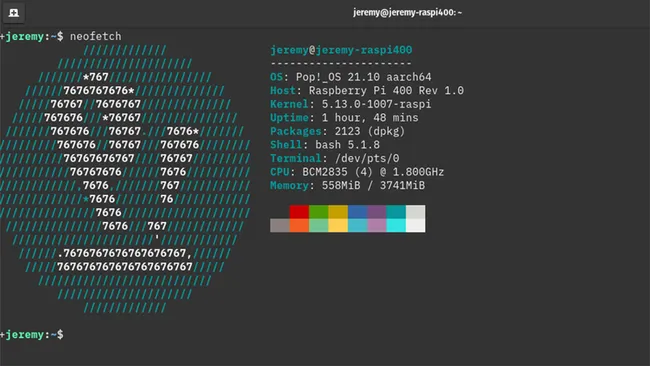Click the Uptime line in neofetch output
Image resolution: width=650 pixels, height=366 pixels.
tap(344, 118)
